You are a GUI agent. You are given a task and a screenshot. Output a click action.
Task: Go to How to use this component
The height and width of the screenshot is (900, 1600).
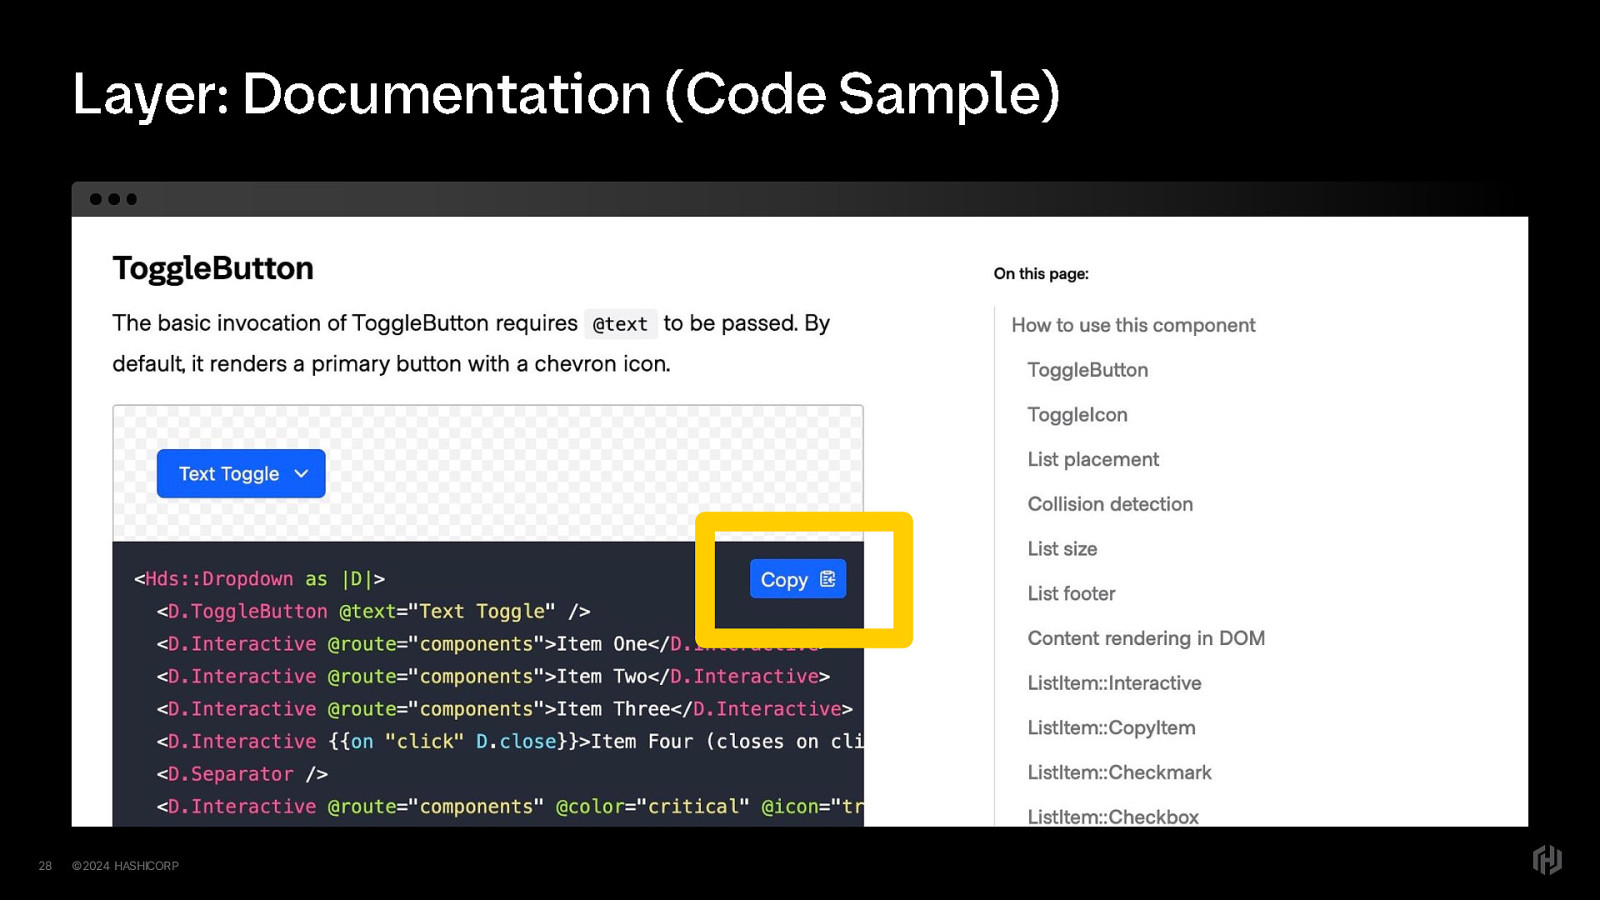(1132, 325)
